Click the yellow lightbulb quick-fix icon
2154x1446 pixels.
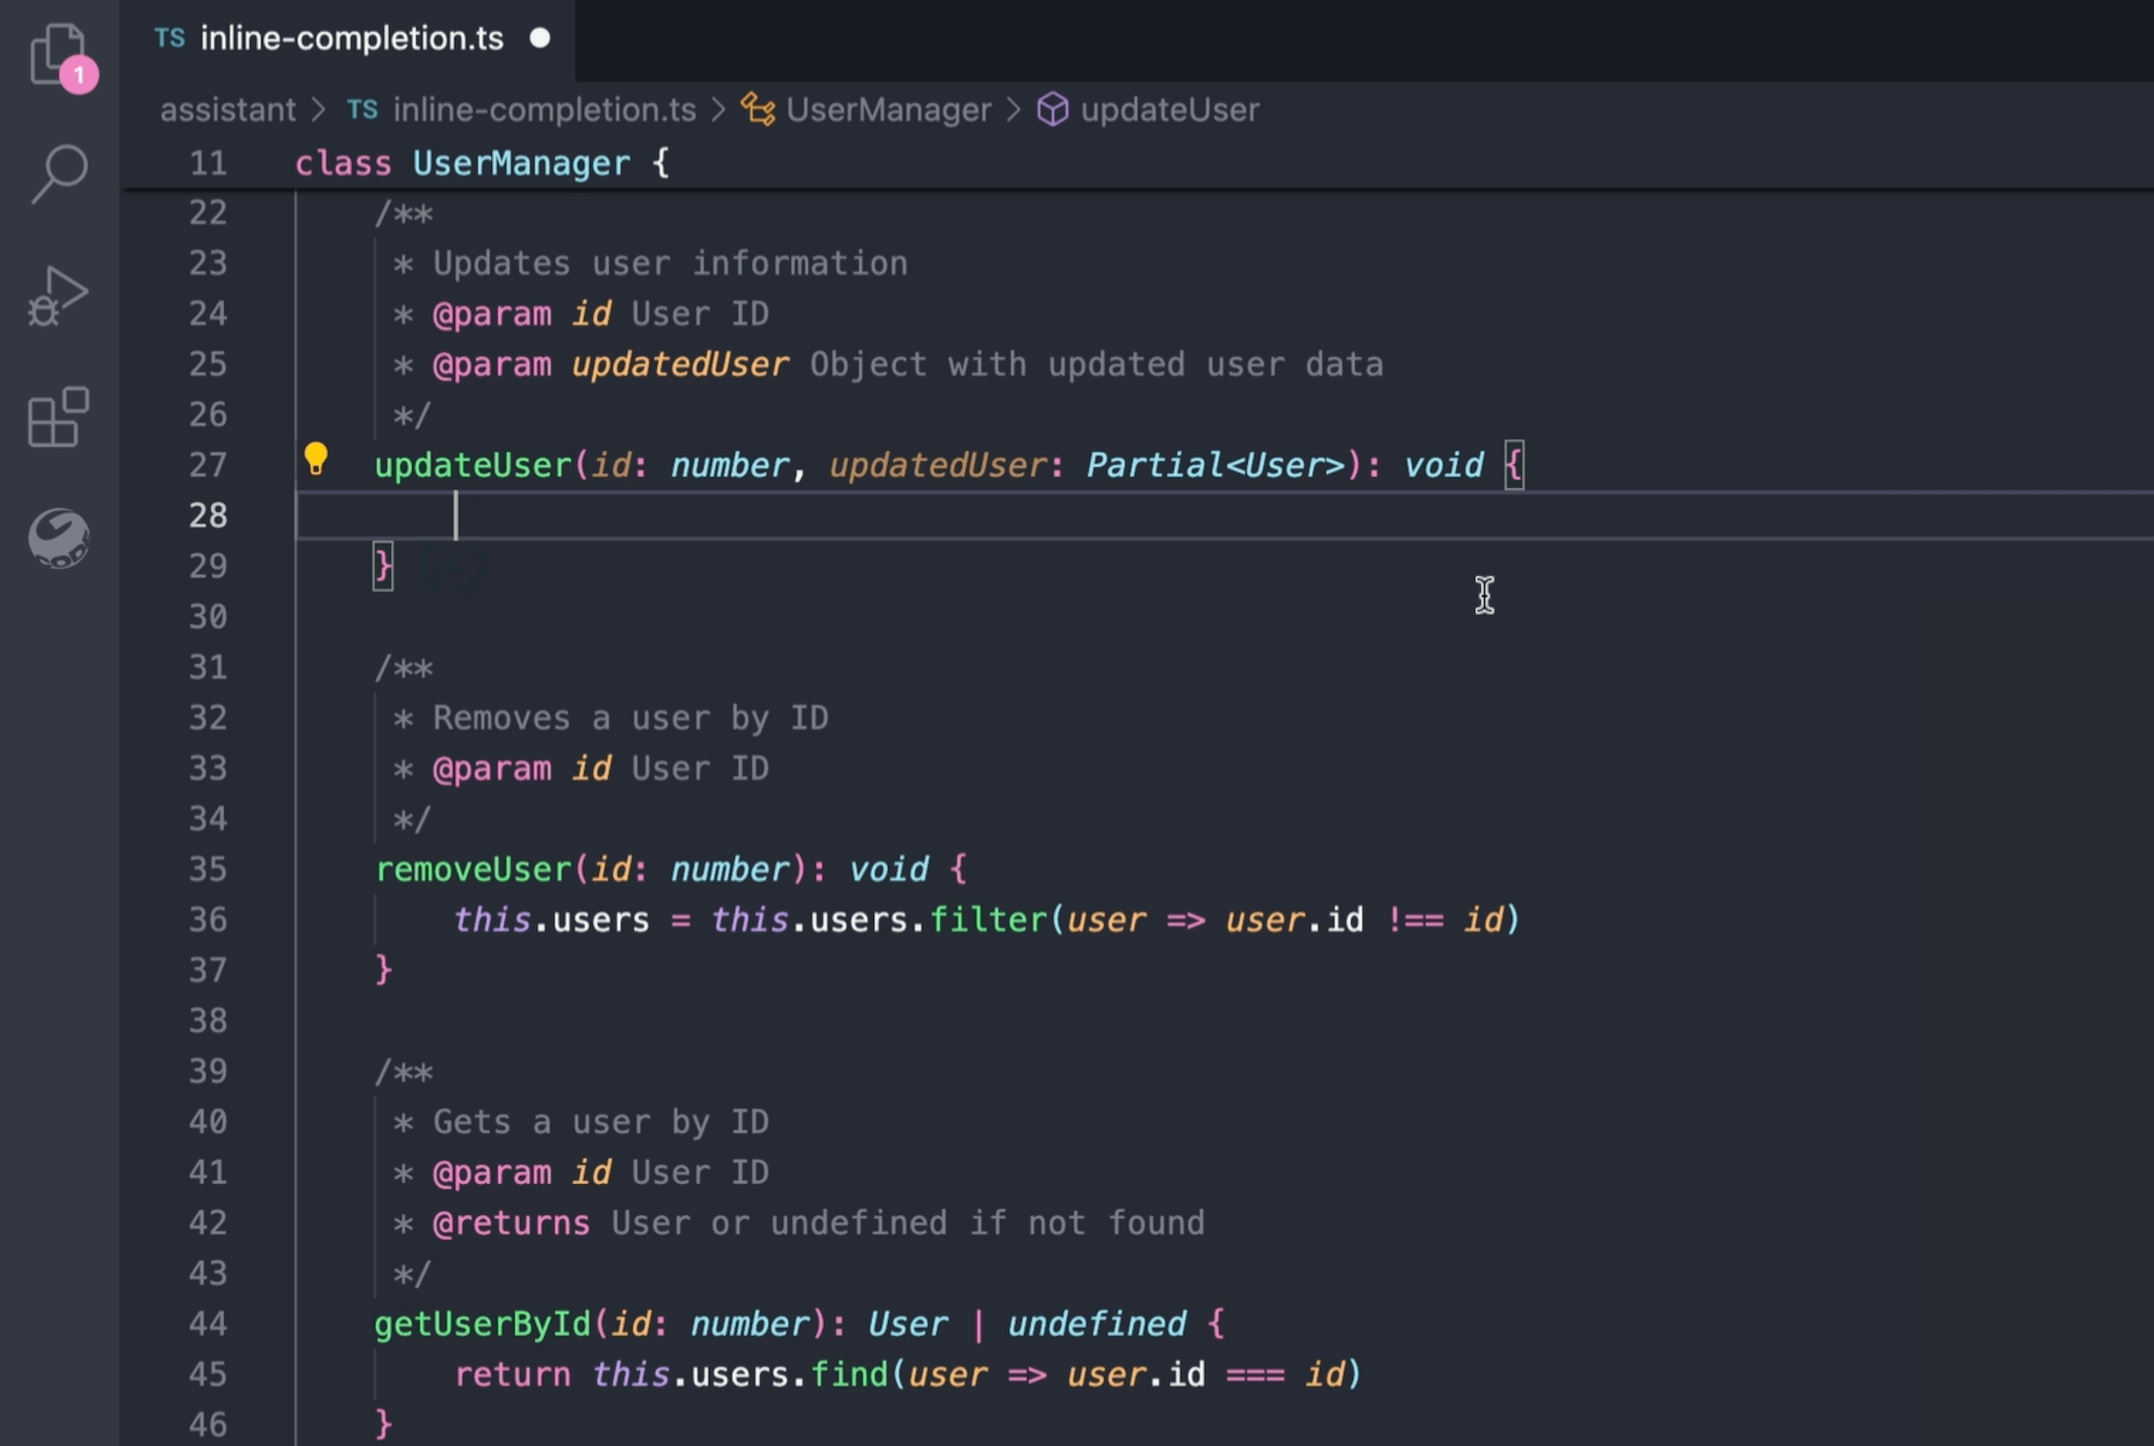[315, 459]
